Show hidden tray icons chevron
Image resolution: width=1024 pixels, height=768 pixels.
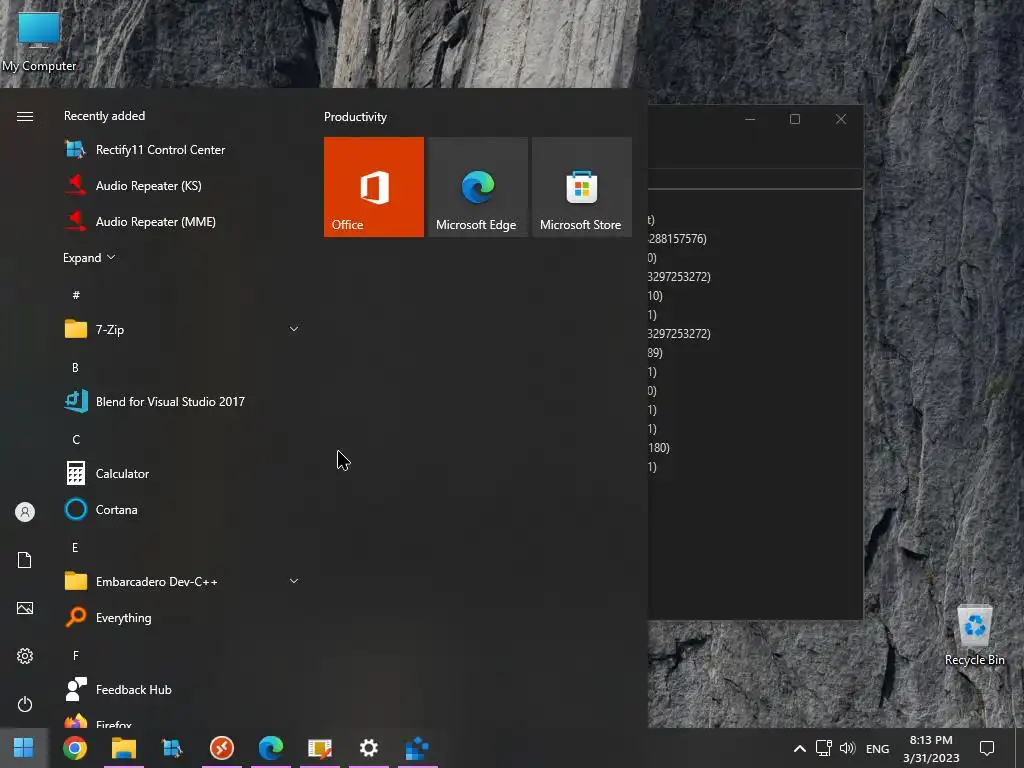coord(799,748)
